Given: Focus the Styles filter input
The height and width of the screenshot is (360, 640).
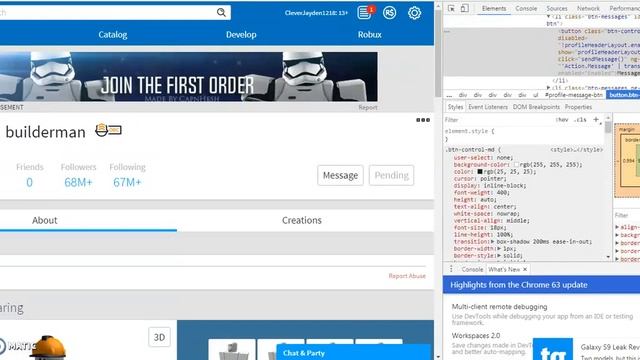Looking at the screenshot, I should pyautogui.click(x=498, y=120).
